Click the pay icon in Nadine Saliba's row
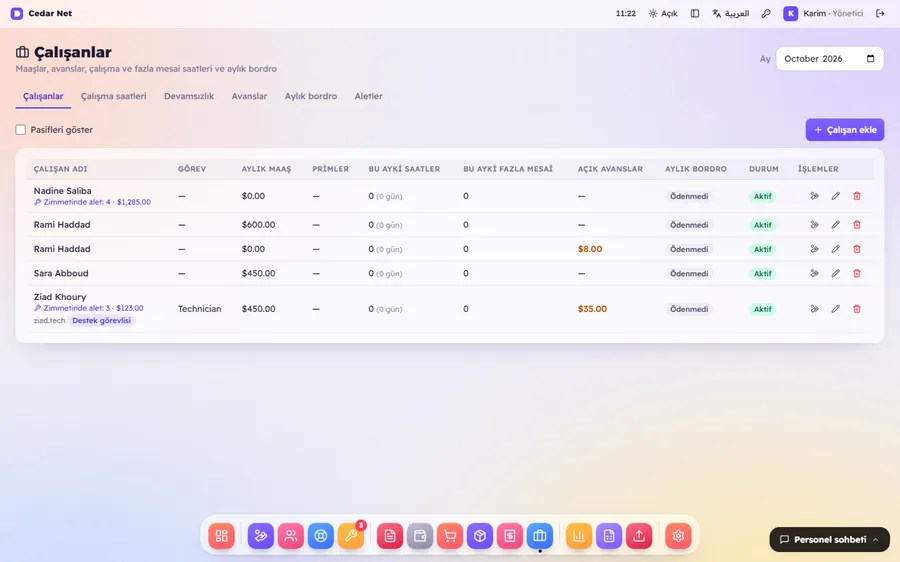This screenshot has width=900, height=562. [x=814, y=196]
